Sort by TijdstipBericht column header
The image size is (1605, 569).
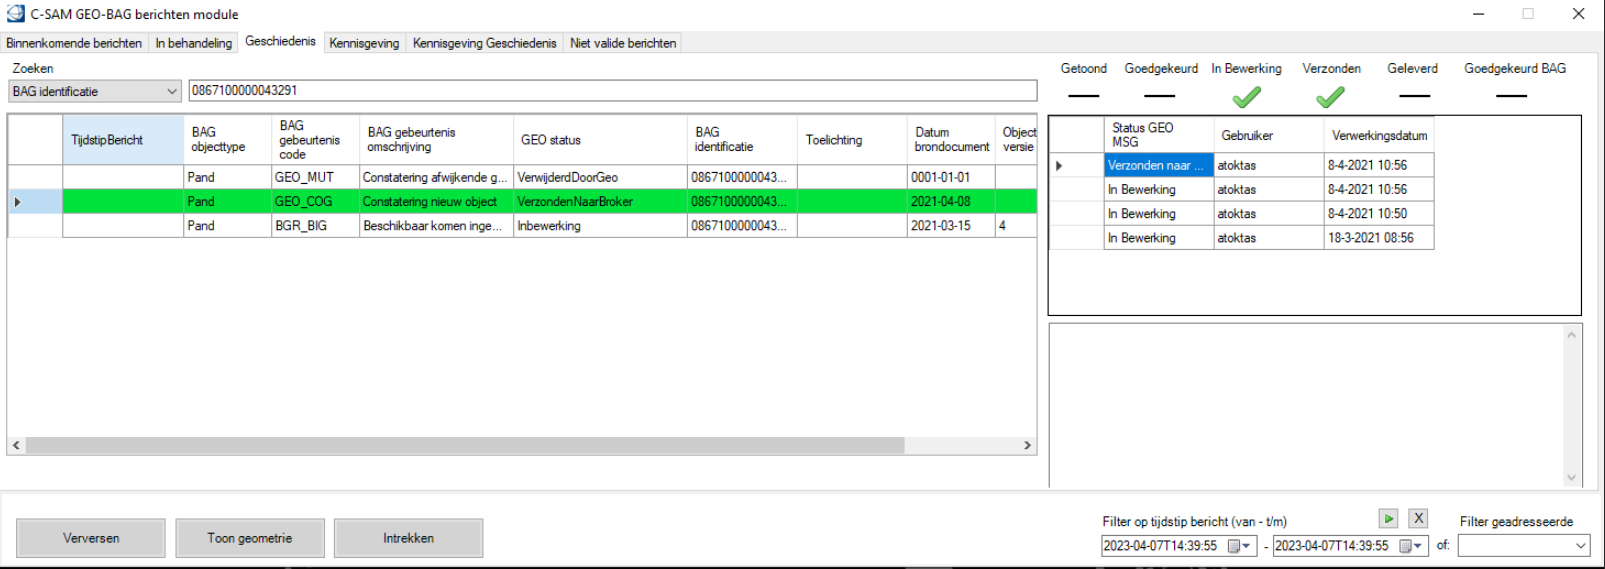click(123, 140)
